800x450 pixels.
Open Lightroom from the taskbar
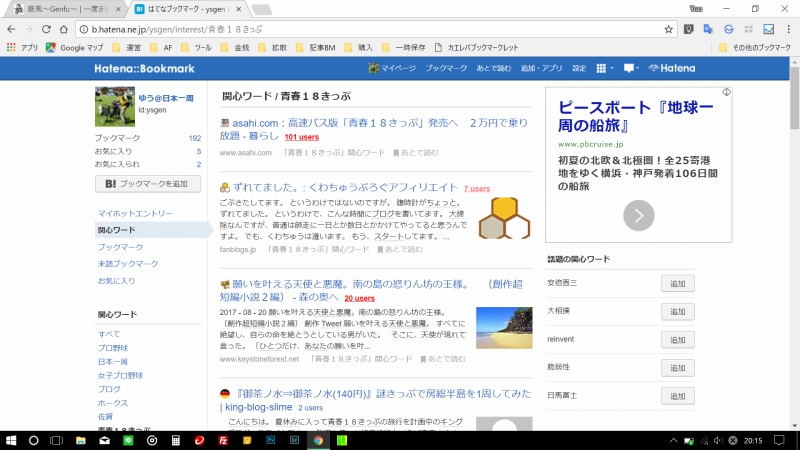(x=294, y=440)
